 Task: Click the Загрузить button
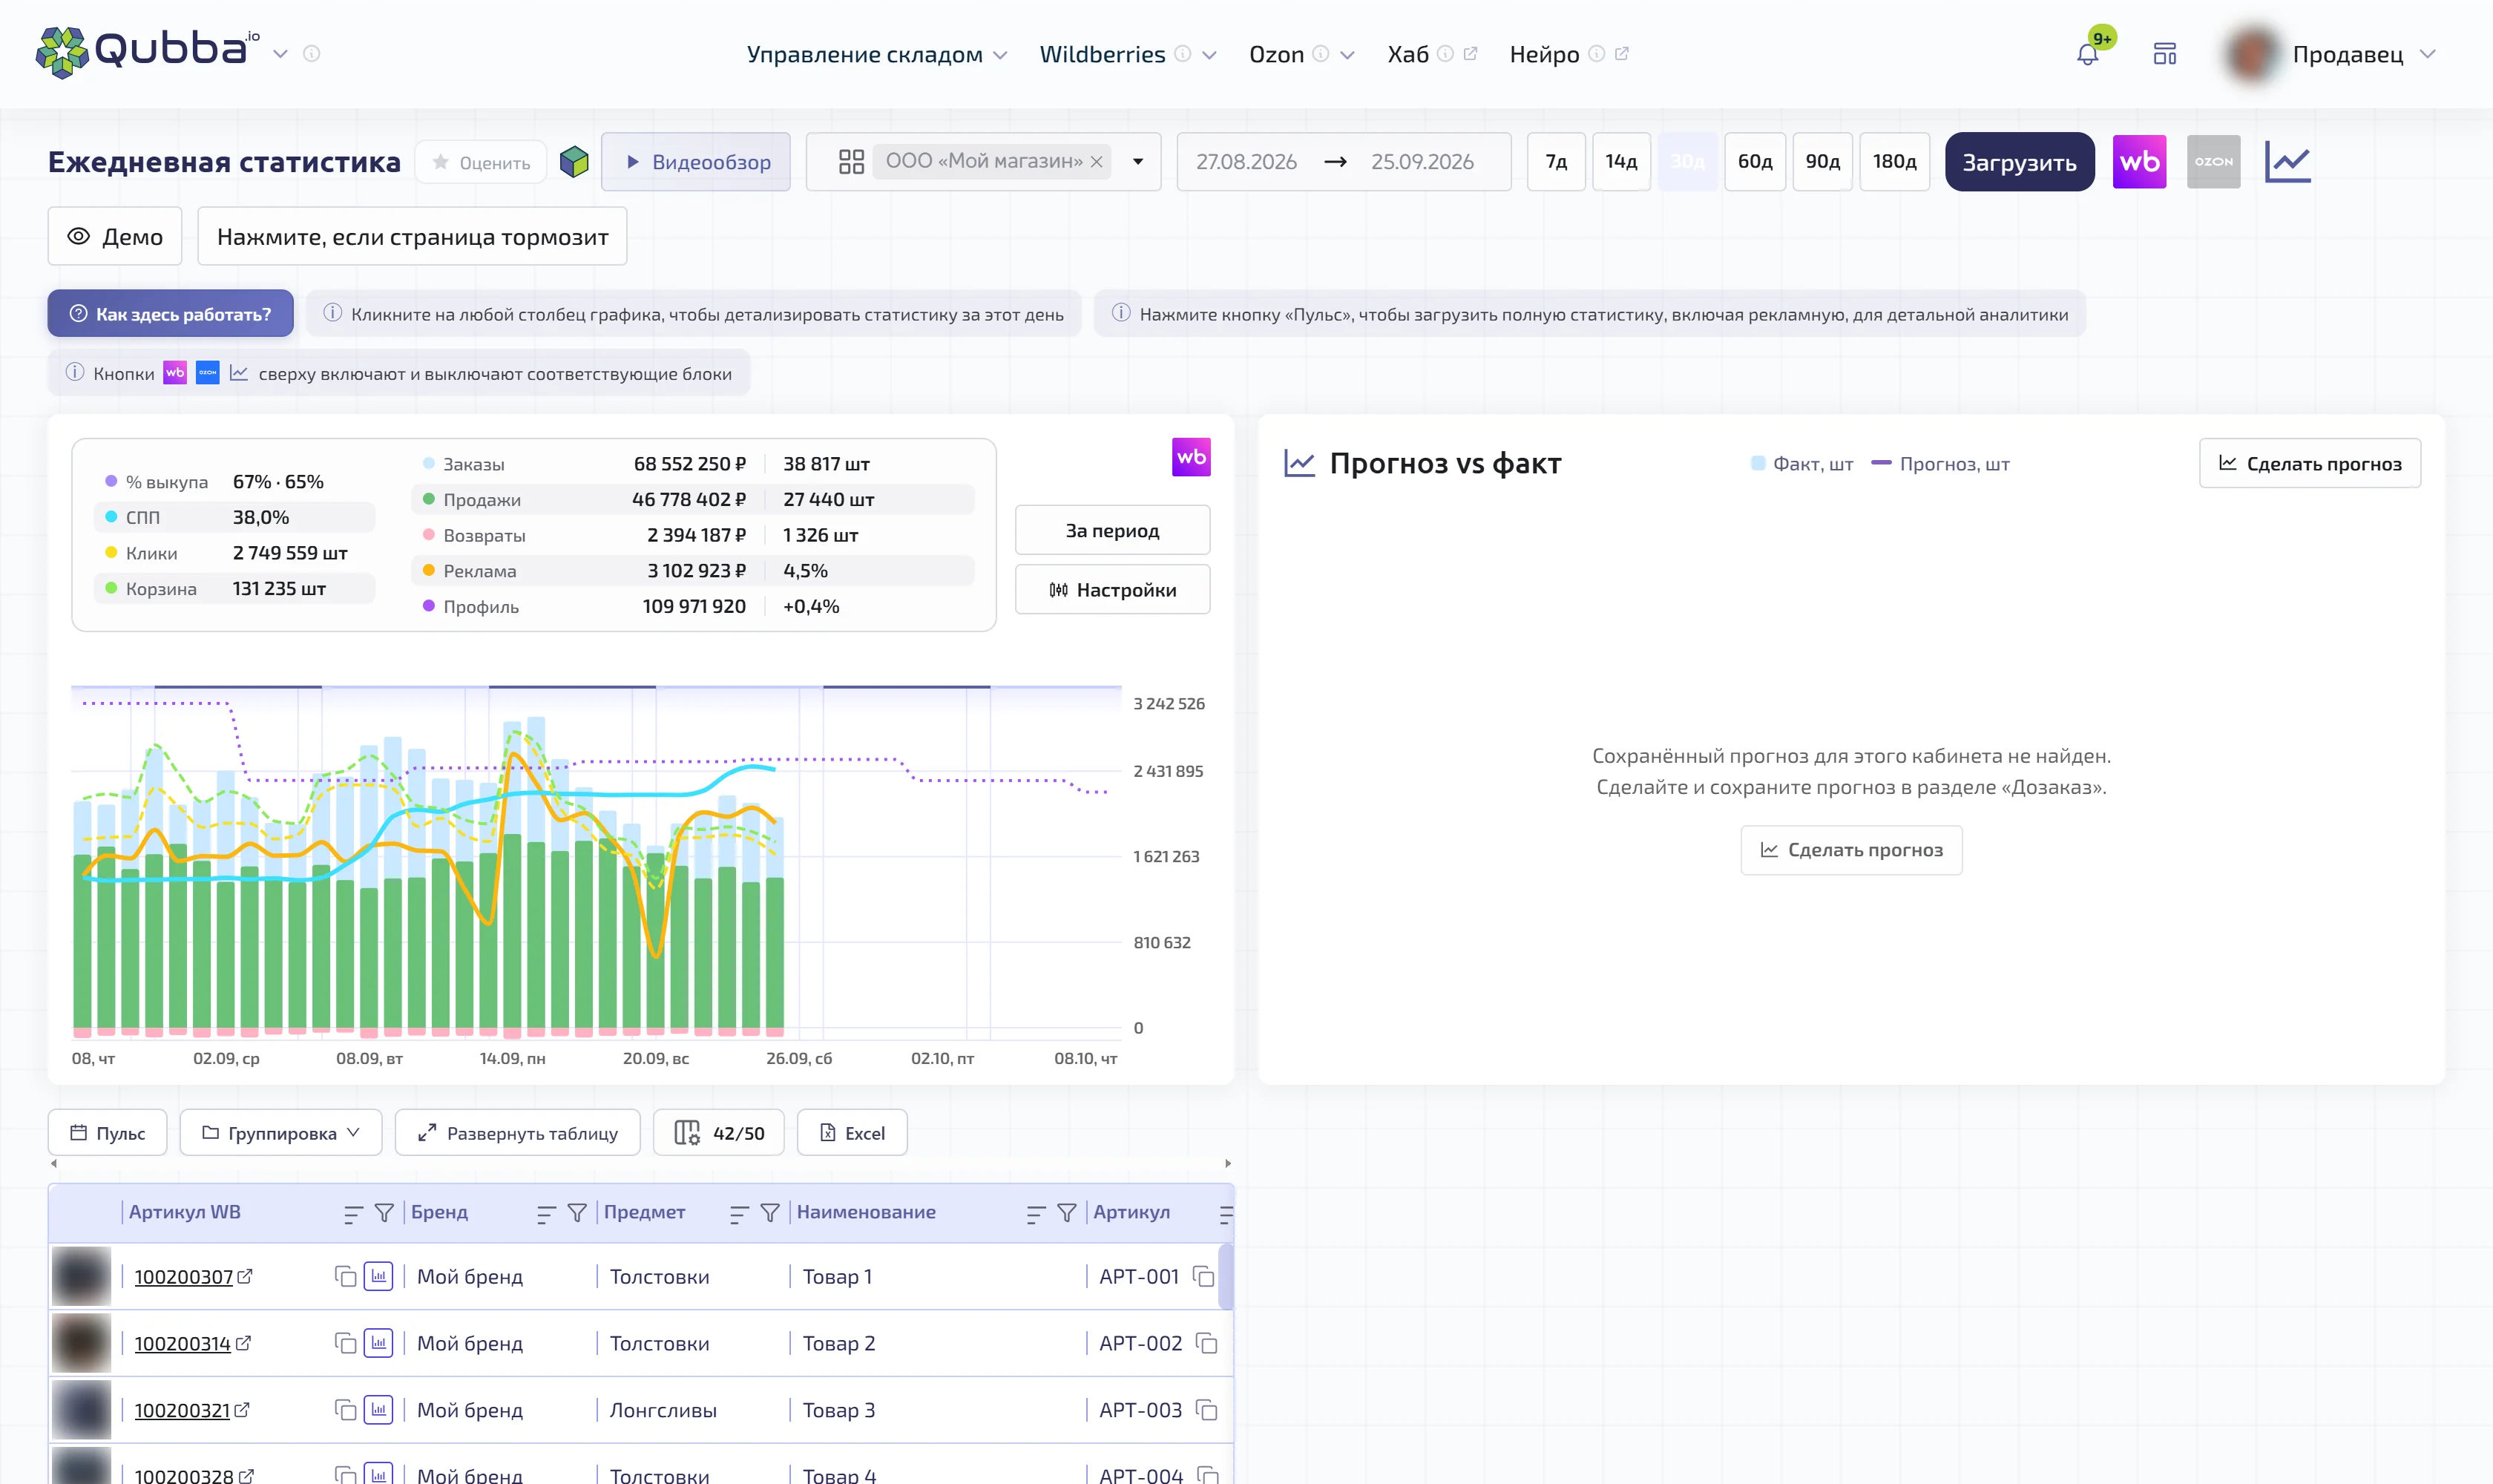pyautogui.click(x=2019, y=162)
